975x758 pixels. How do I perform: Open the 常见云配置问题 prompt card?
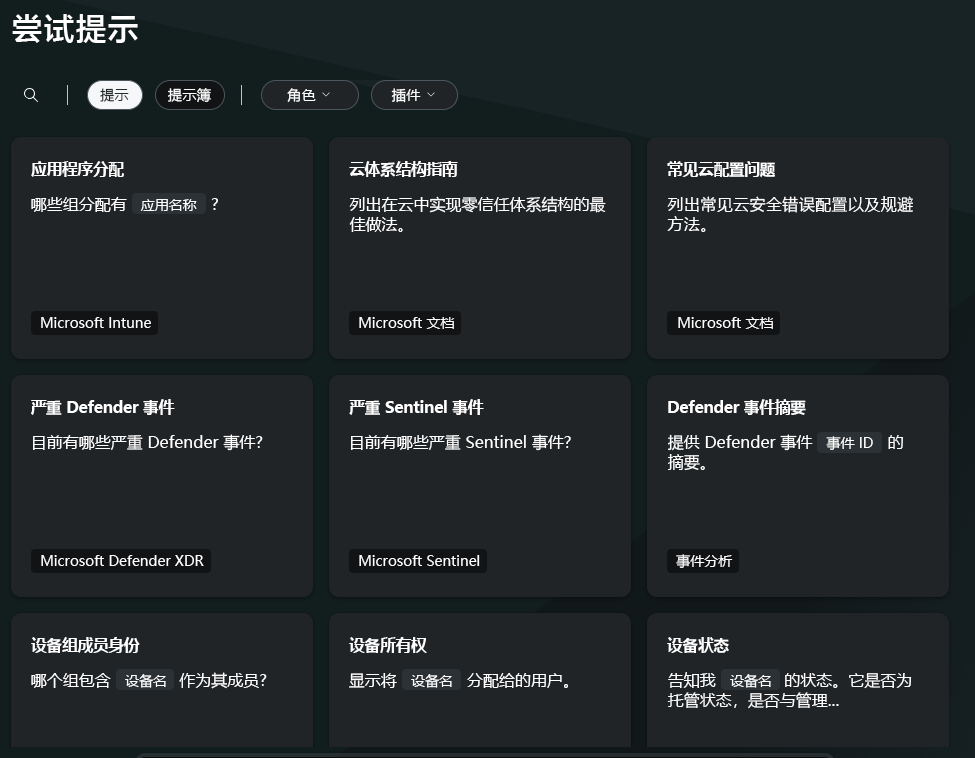798,248
